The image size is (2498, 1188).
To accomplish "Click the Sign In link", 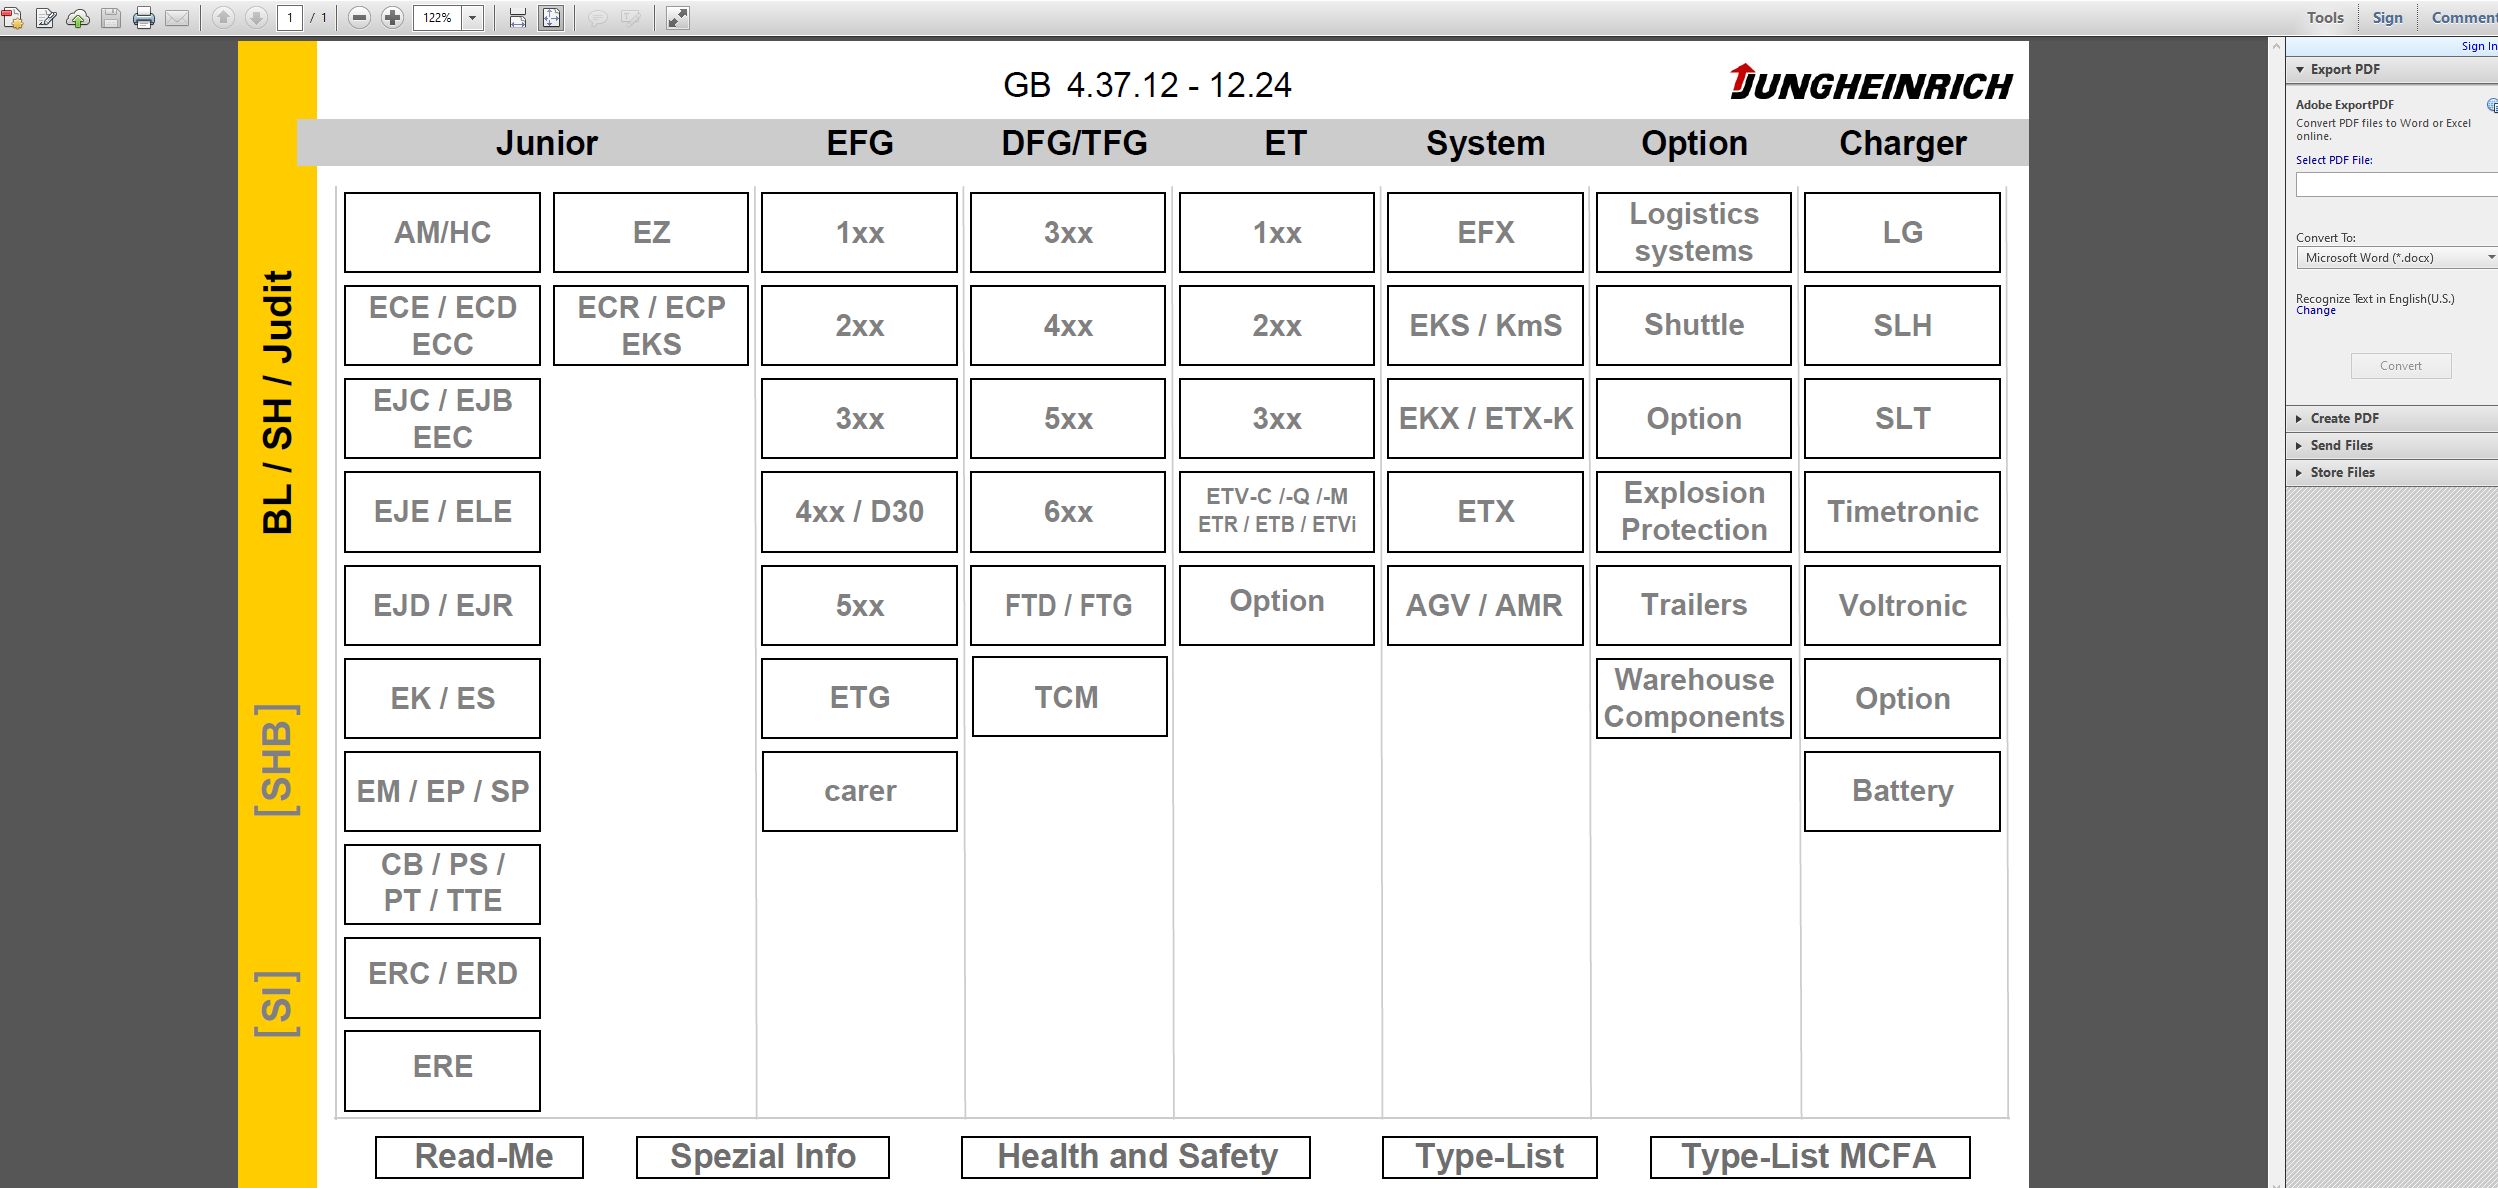I will (2480, 46).
